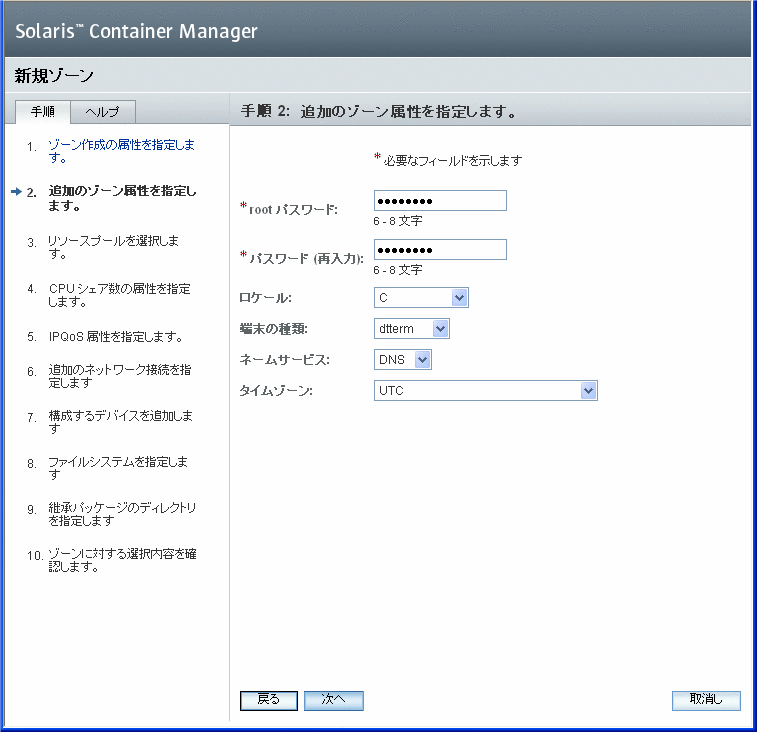Click the 新規ゾーン title text
757x732 pixels.
pyautogui.click(x=54, y=76)
